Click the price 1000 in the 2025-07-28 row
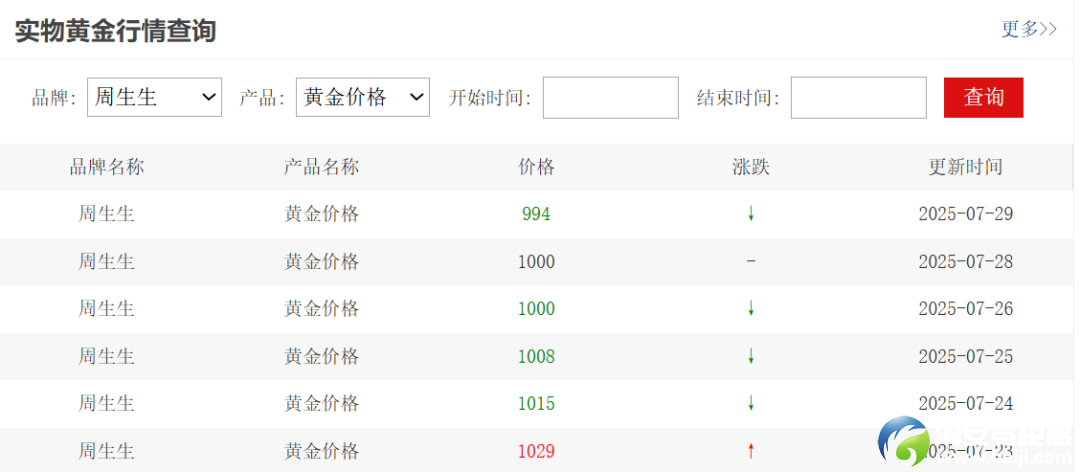 tap(537, 262)
